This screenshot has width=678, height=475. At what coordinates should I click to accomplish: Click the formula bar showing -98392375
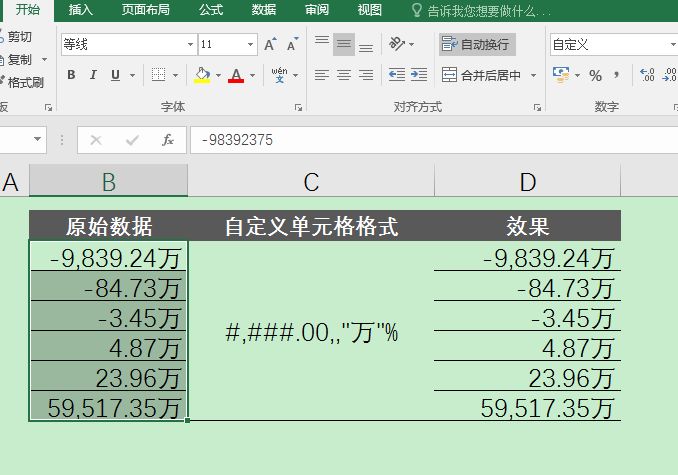coord(434,140)
